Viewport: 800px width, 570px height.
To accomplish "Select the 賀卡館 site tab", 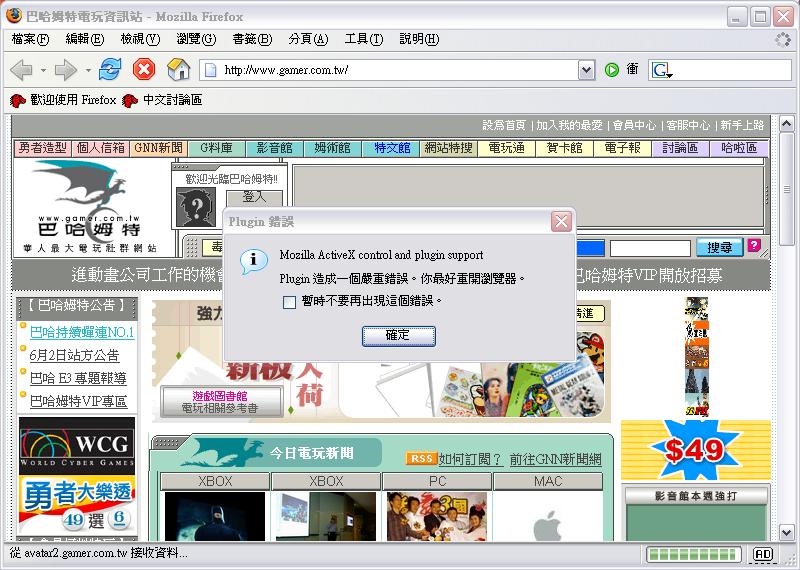I will [x=565, y=148].
